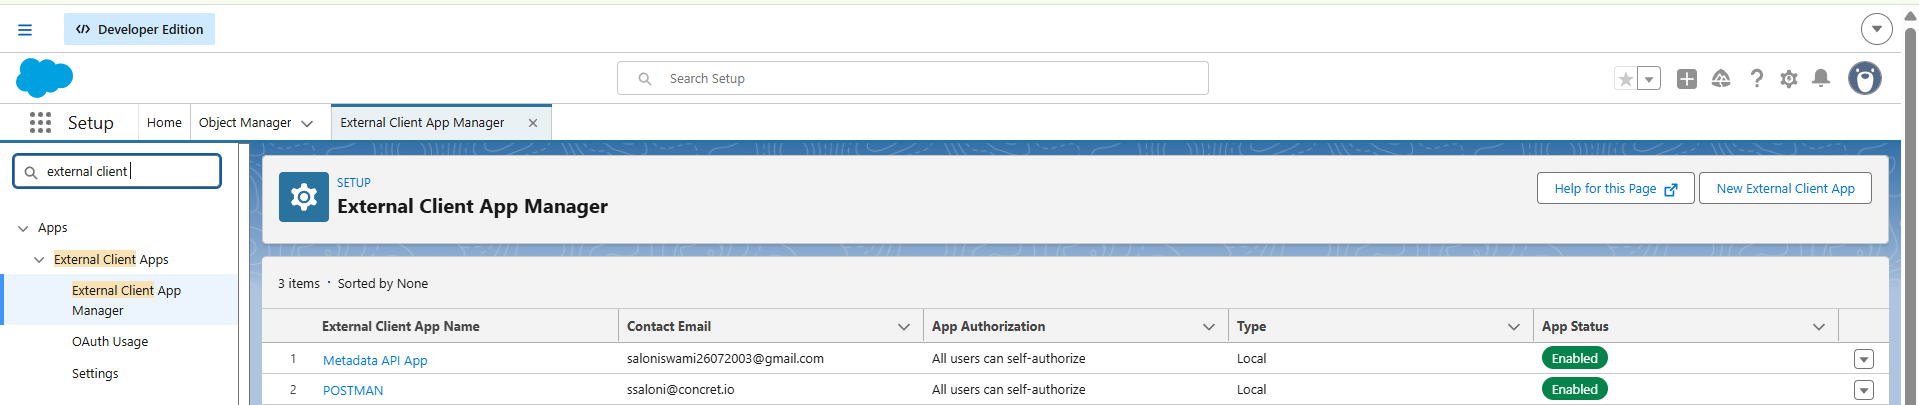The height and width of the screenshot is (405, 1919).
Task: Sort by External Client App Name column
Action: 400,326
